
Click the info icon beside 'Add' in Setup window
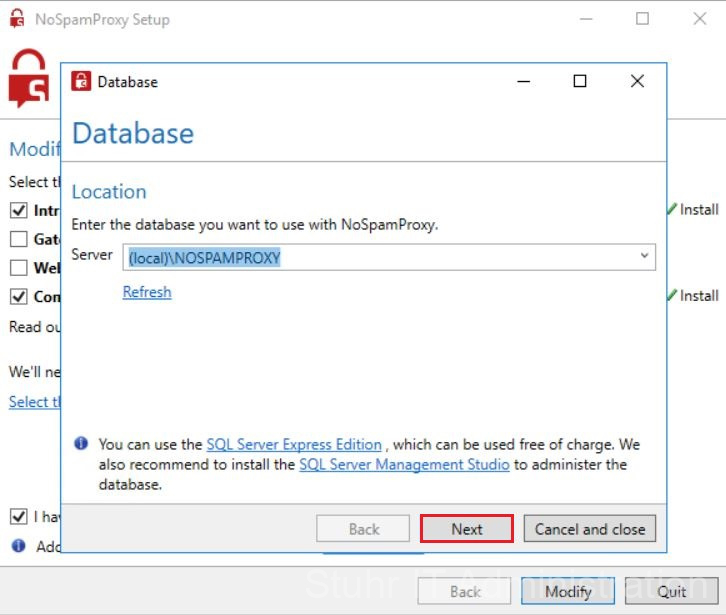[19, 546]
